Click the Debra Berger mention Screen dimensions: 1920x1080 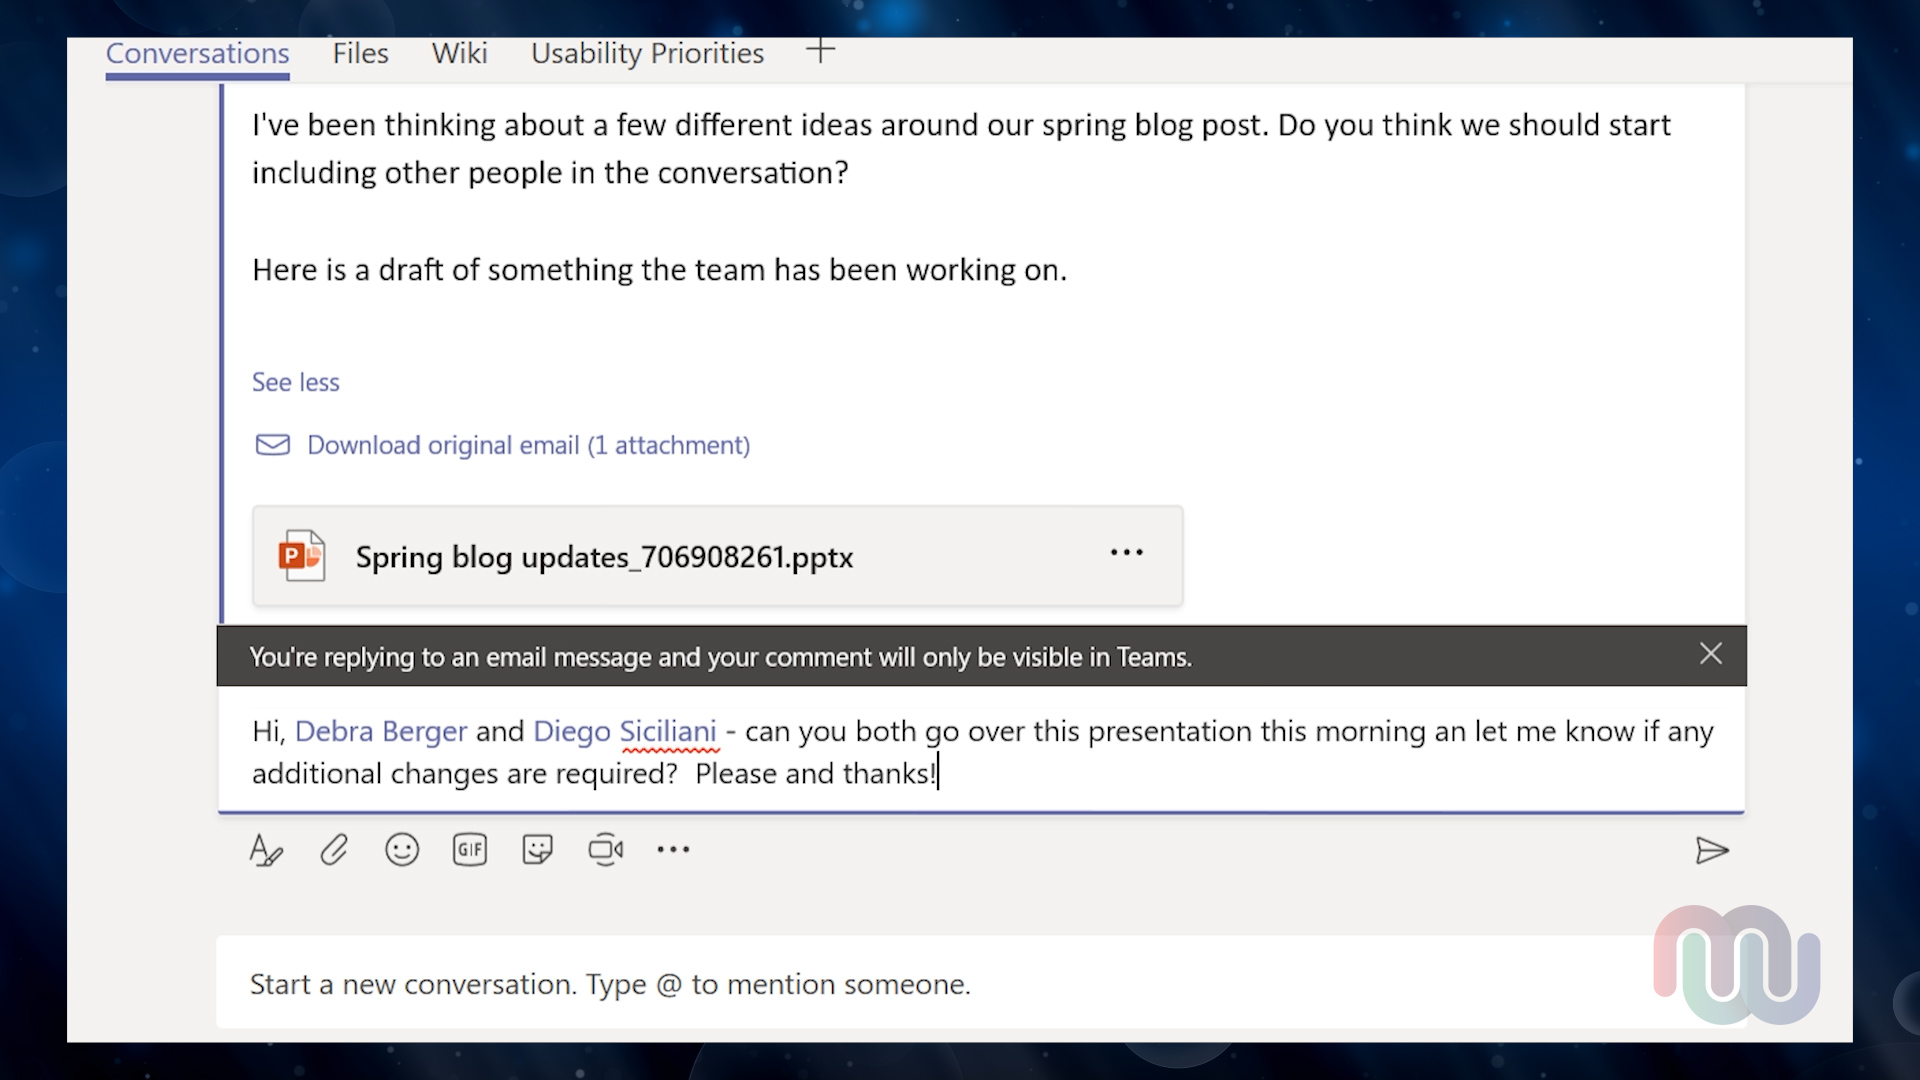coord(381,731)
